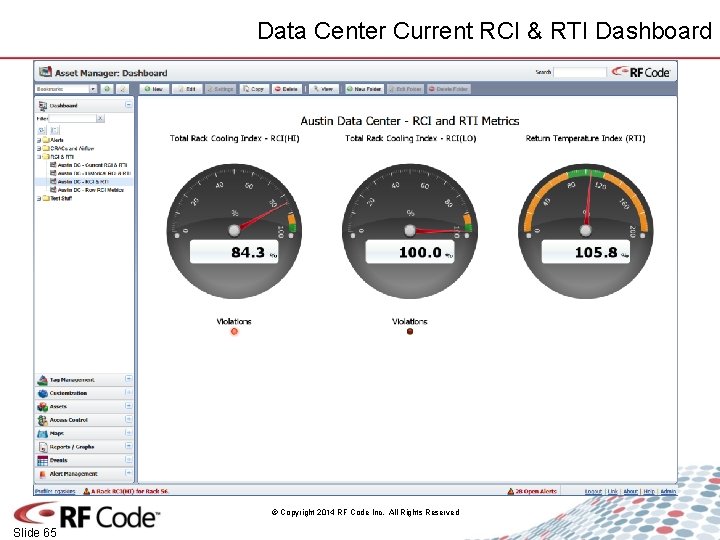Open Austin DC - Row RCI Metrics
The width and height of the screenshot is (720, 540).
pyautogui.click(x=90, y=190)
